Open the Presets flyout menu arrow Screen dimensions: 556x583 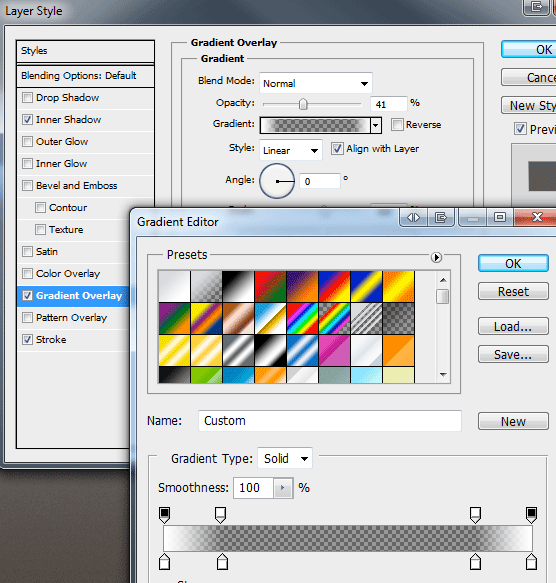436,257
